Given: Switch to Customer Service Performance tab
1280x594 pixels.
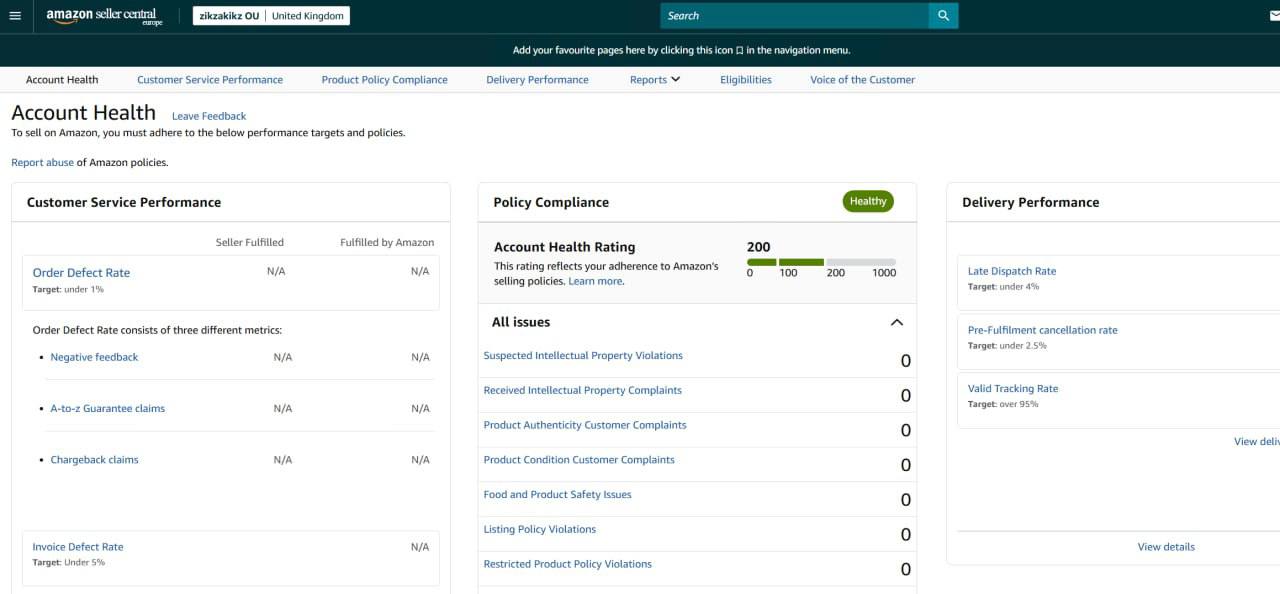Looking at the screenshot, I should pos(210,80).
